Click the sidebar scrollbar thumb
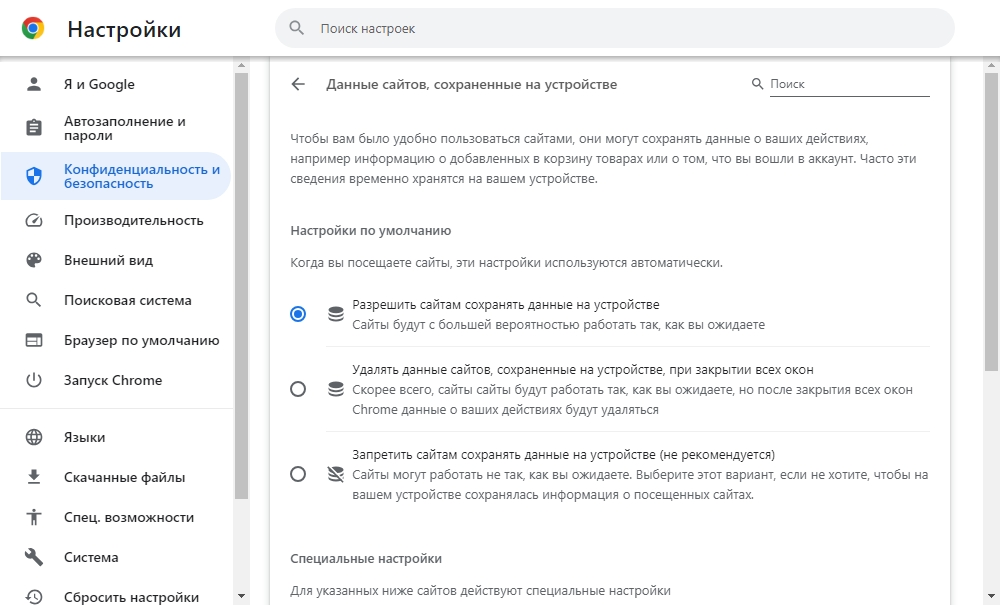 (241, 286)
